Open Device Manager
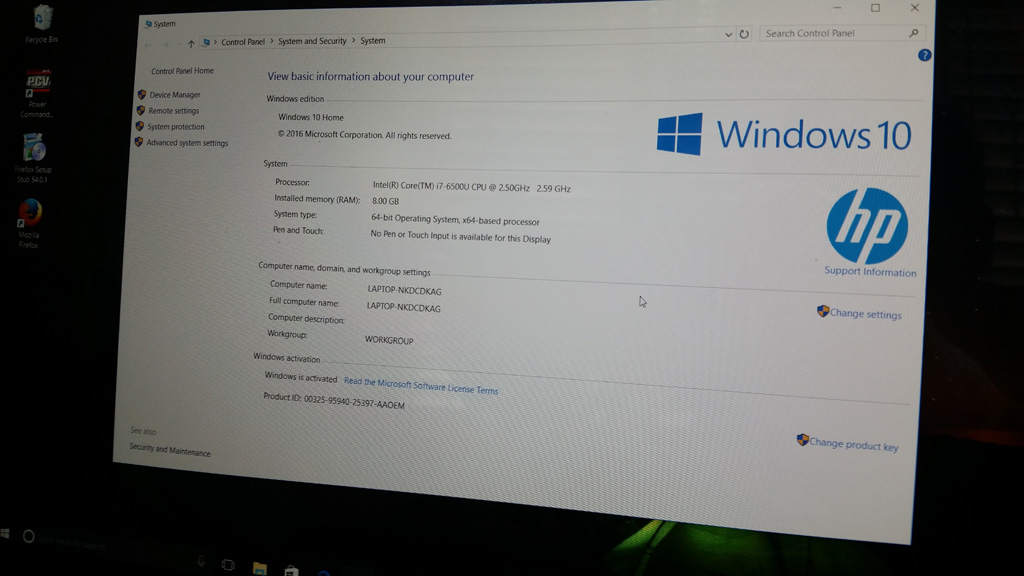The height and width of the screenshot is (576, 1024). [174, 95]
